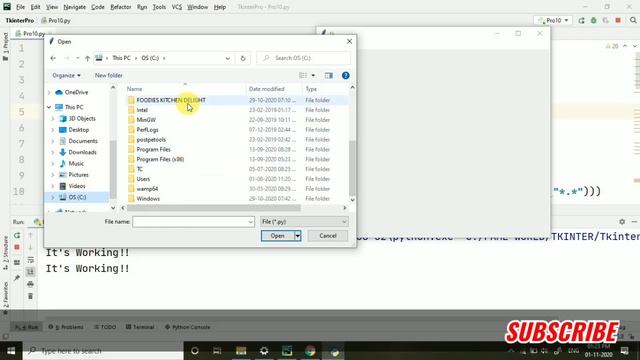Viewport: 640px width, 360px height.
Task: Select the FOODIES KITCHEN DELIGHT folder
Action: pyautogui.click(x=171, y=100)
